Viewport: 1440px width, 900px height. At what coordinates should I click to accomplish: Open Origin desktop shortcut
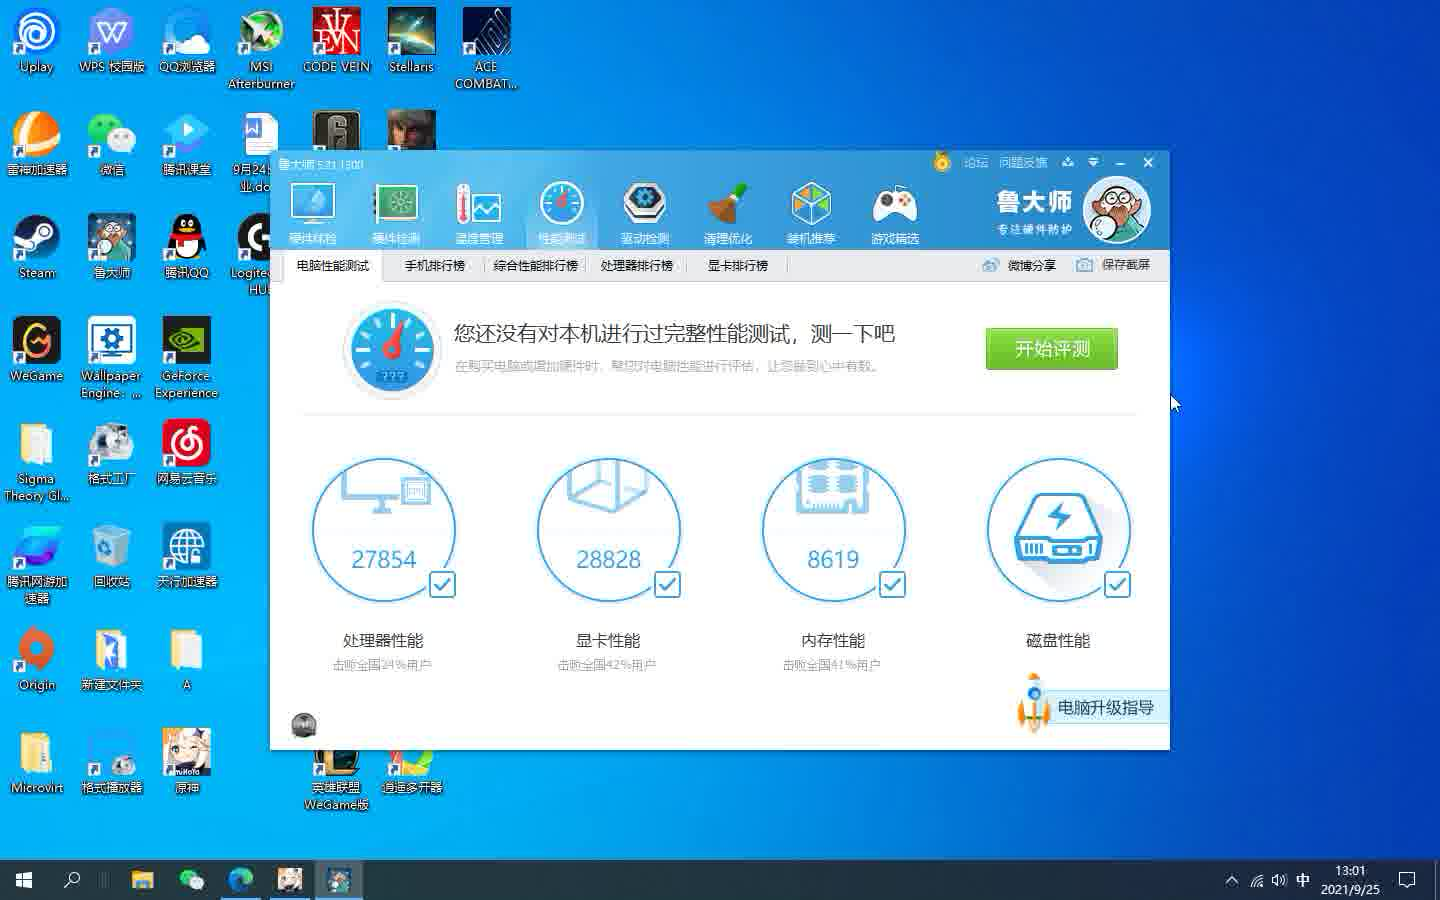[37, 660]
